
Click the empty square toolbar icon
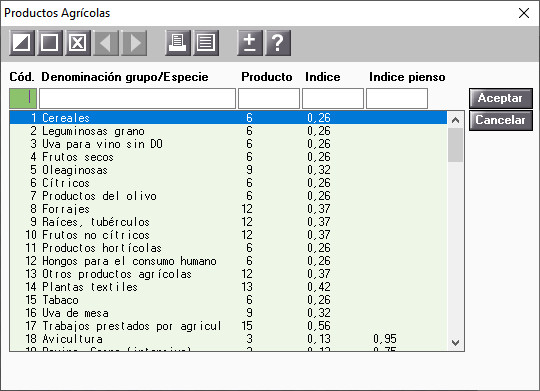50,43
